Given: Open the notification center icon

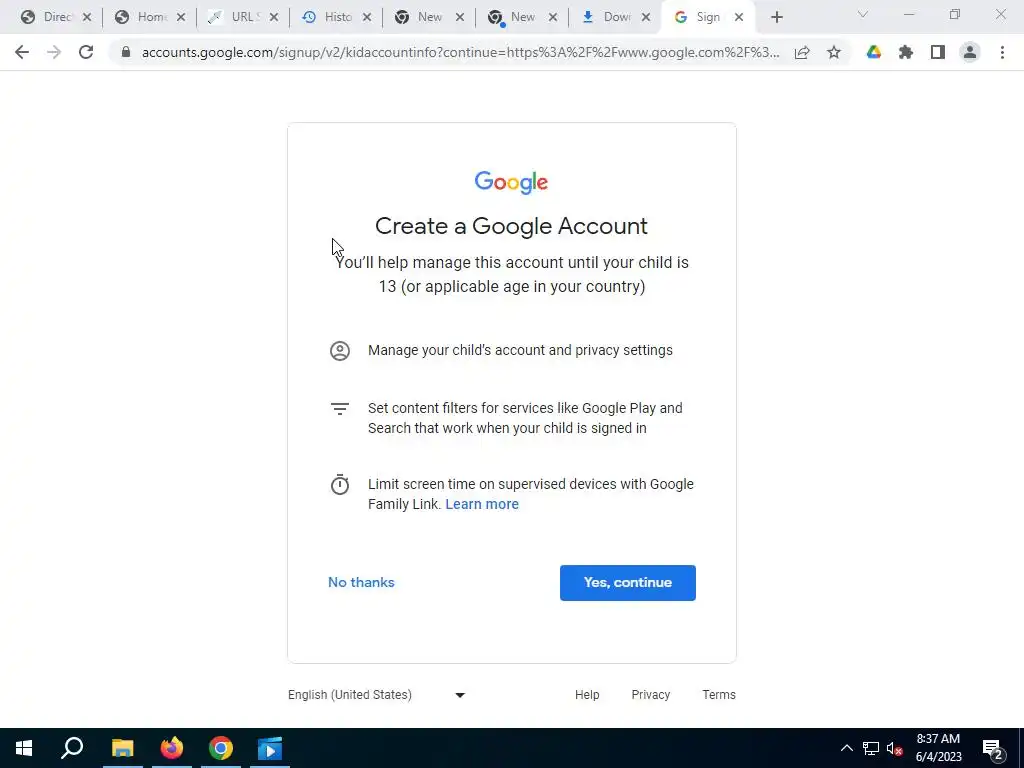Looking at the screenshot, I should (993, 748).
